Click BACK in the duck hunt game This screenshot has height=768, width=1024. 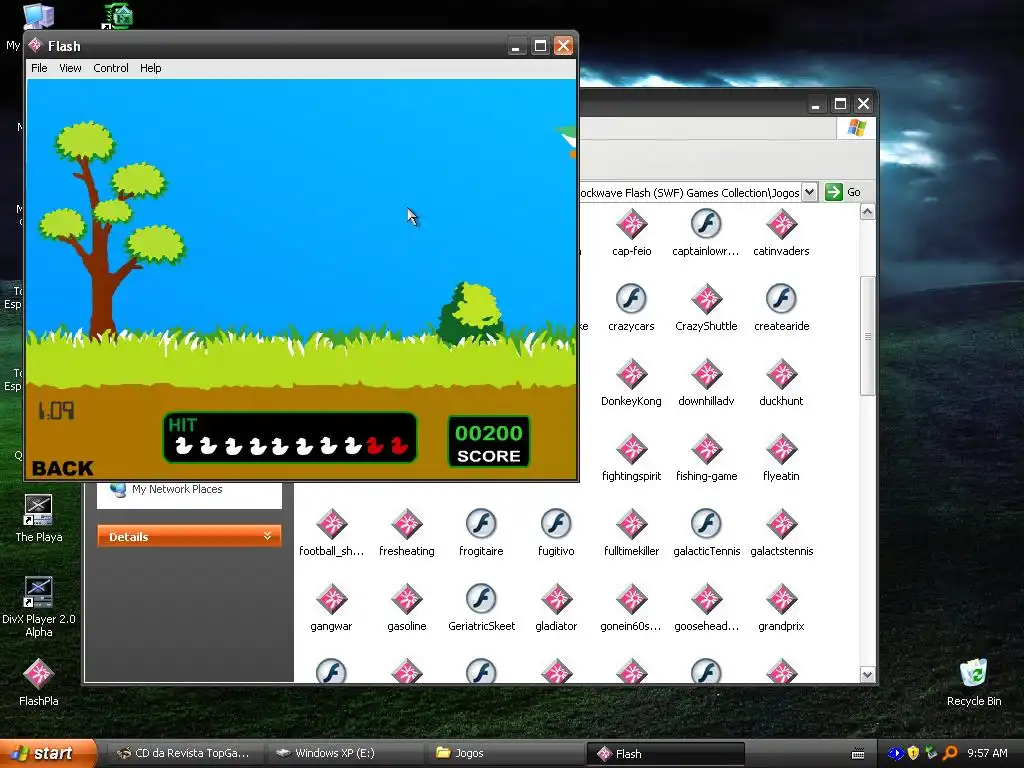point(63,468)
